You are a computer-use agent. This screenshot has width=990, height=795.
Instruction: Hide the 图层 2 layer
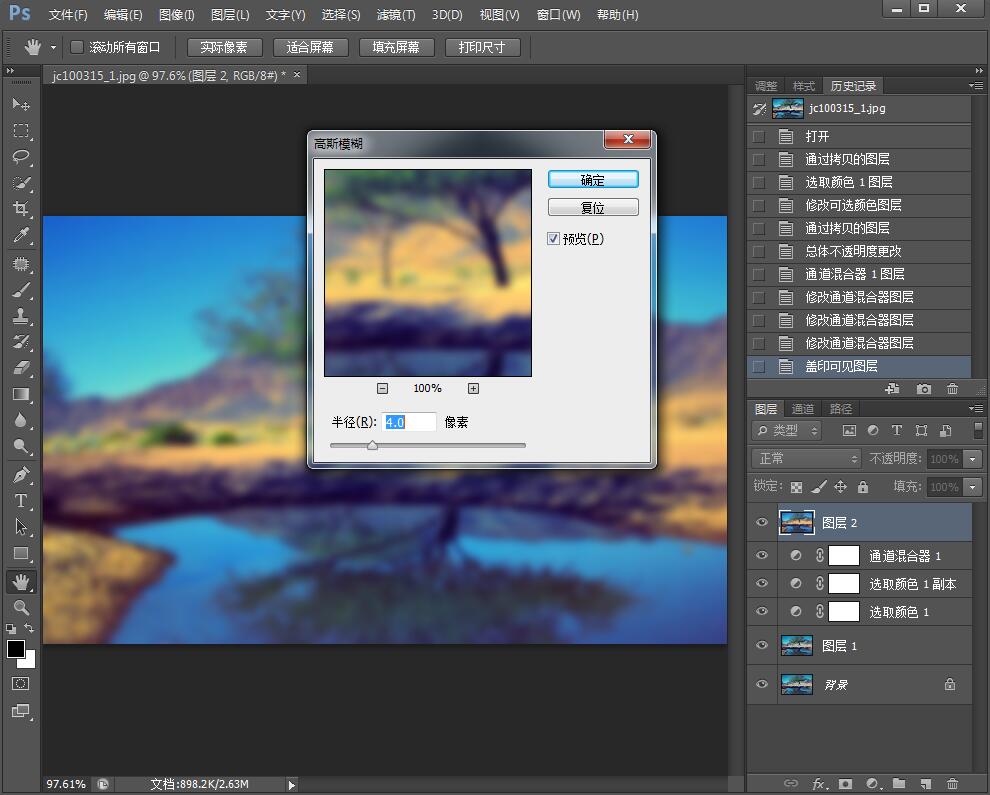pyautogui.click(x=762, y=522)
